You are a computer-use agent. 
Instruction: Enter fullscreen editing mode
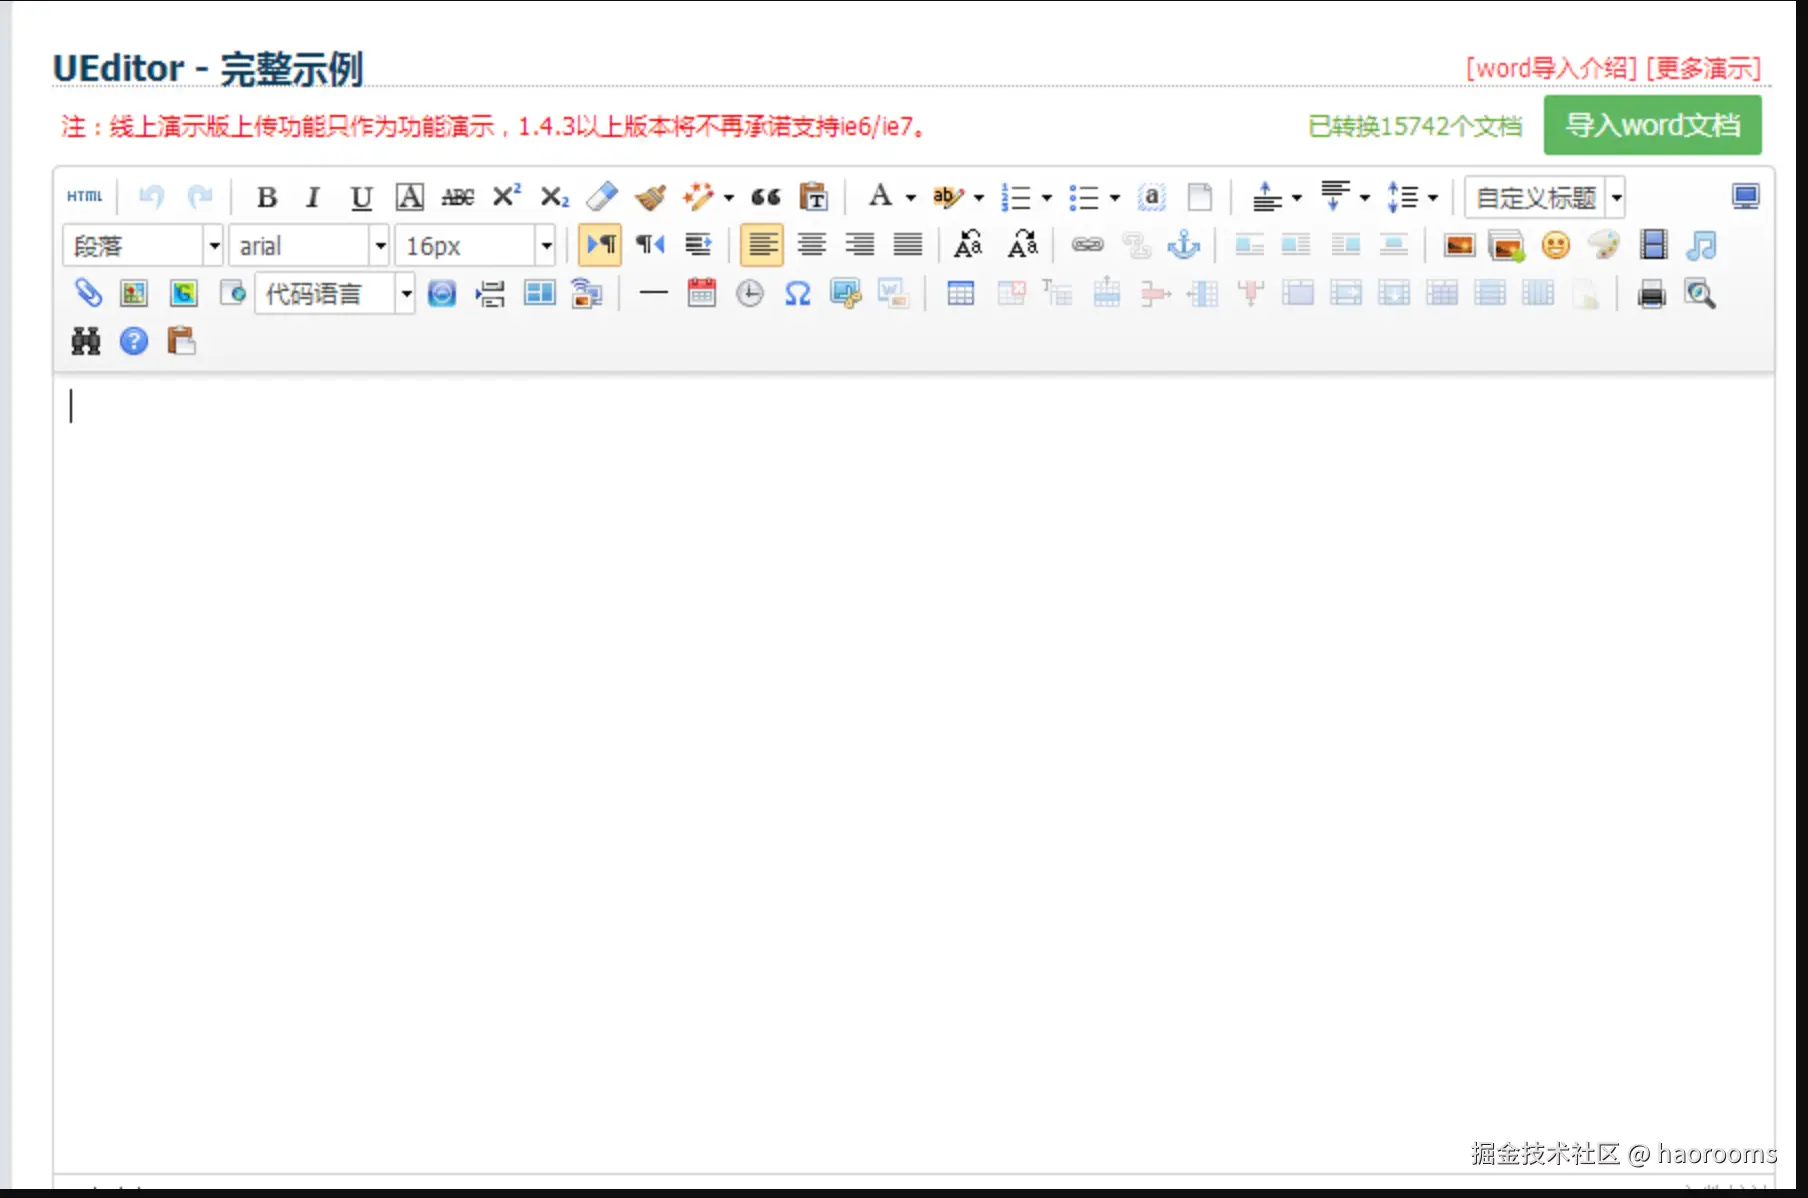(1746, 197)
